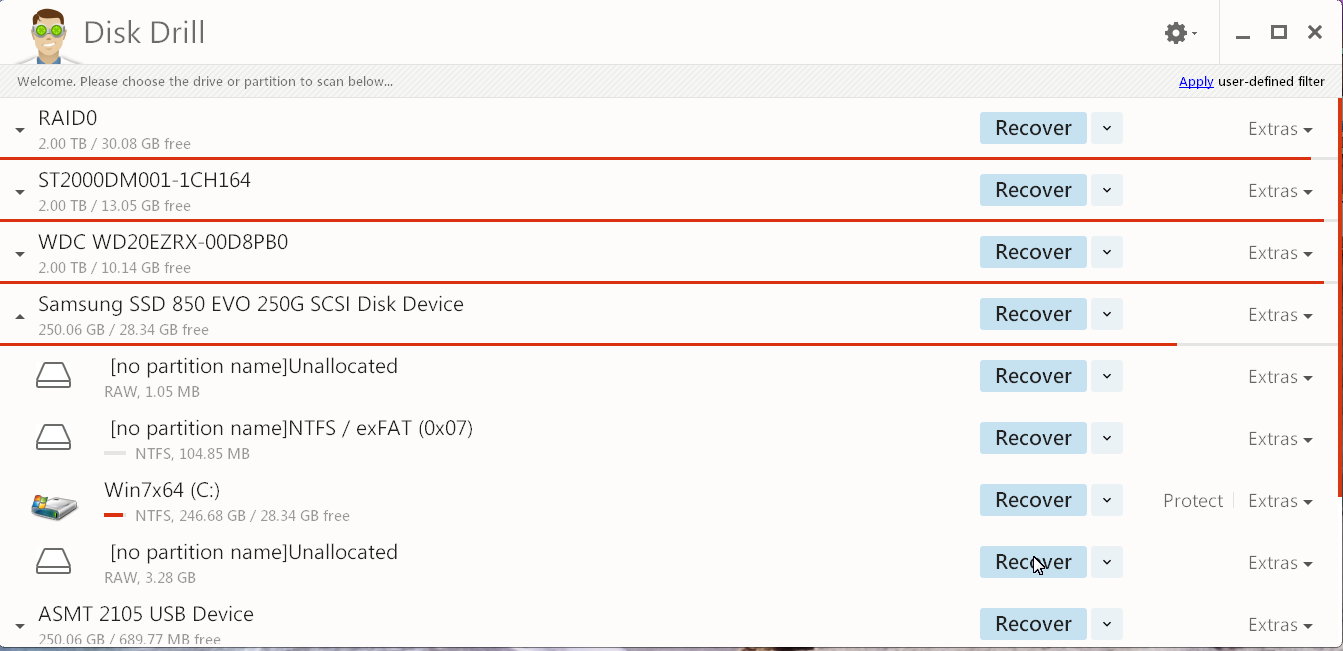Open the settings gear menu
The height and width of the screenshot is (651, 1343).
1181,33
